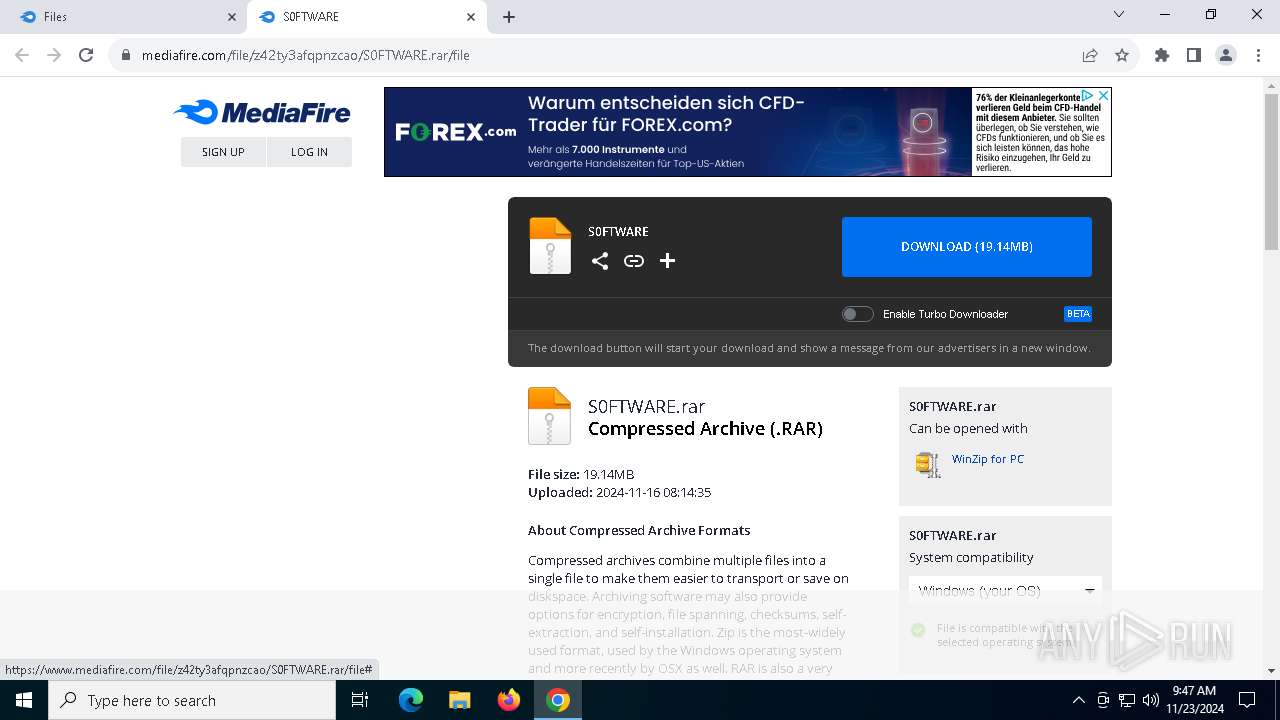Click the browser forward arrow
The image size is (1280, 720).
coord(54,55)
